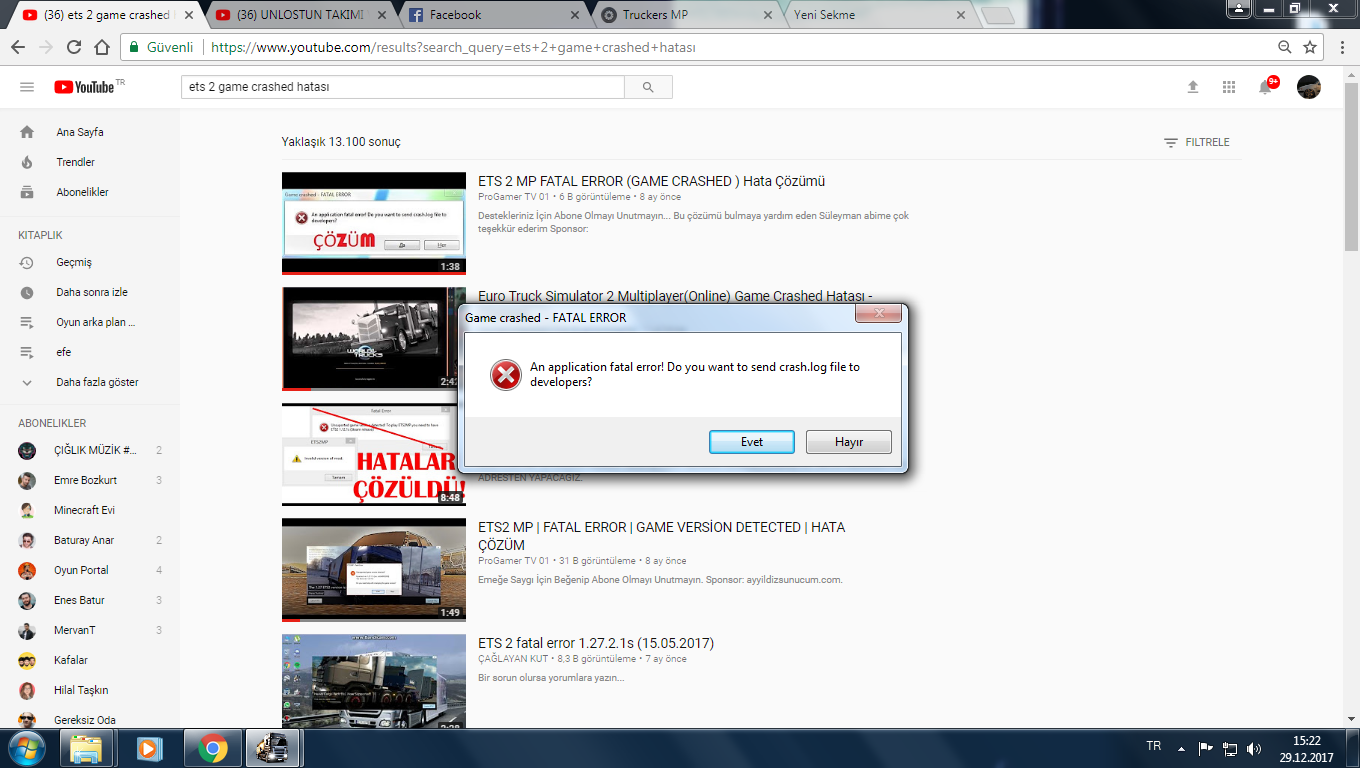This screenshot has height=768, width=1360.
Task: Click the zoom magnifier in the address bar
Action: click(x=1285, y=47)
